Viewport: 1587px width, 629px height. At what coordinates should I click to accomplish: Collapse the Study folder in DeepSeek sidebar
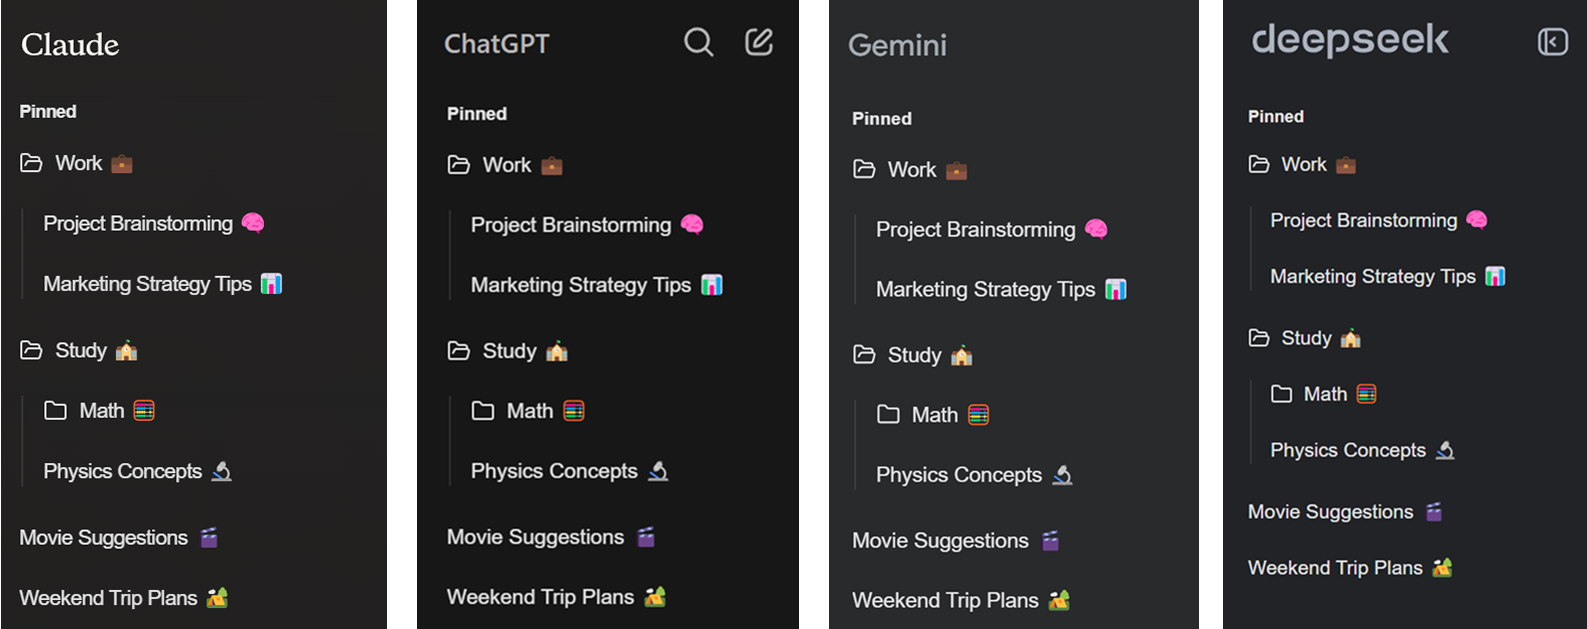click(1259, 338)
